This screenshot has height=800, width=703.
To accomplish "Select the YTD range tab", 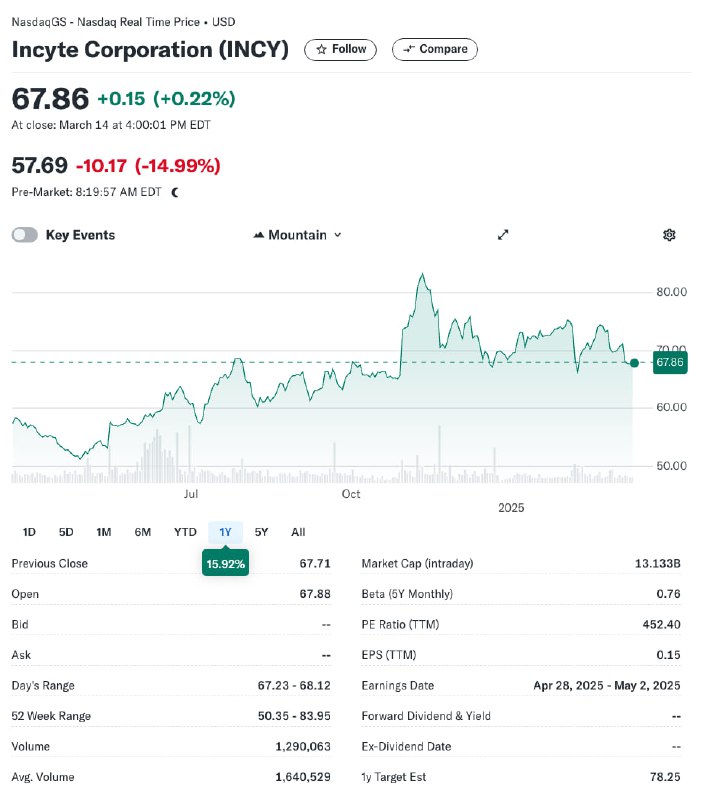I will (x=185, y=532).
